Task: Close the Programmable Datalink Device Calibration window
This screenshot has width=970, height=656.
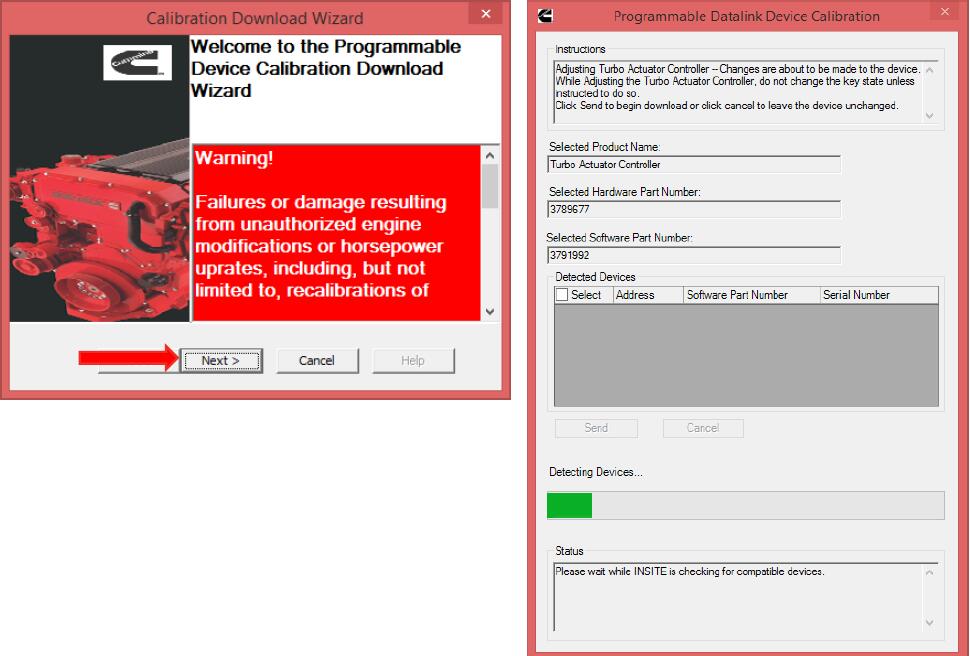Action: point(945,12)
